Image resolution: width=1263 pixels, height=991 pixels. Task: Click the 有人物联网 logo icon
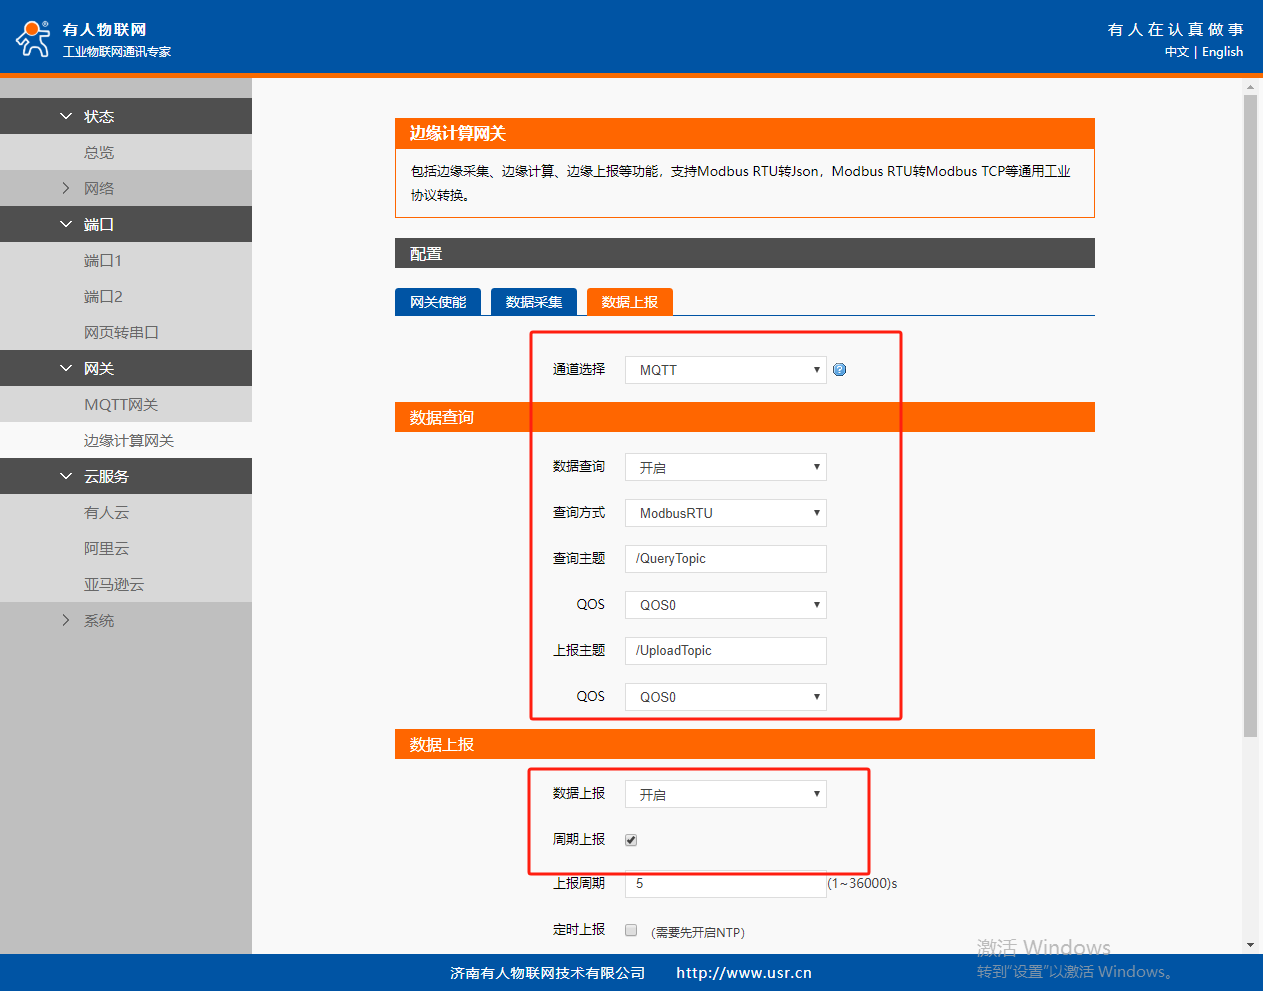tap(33, 39)
